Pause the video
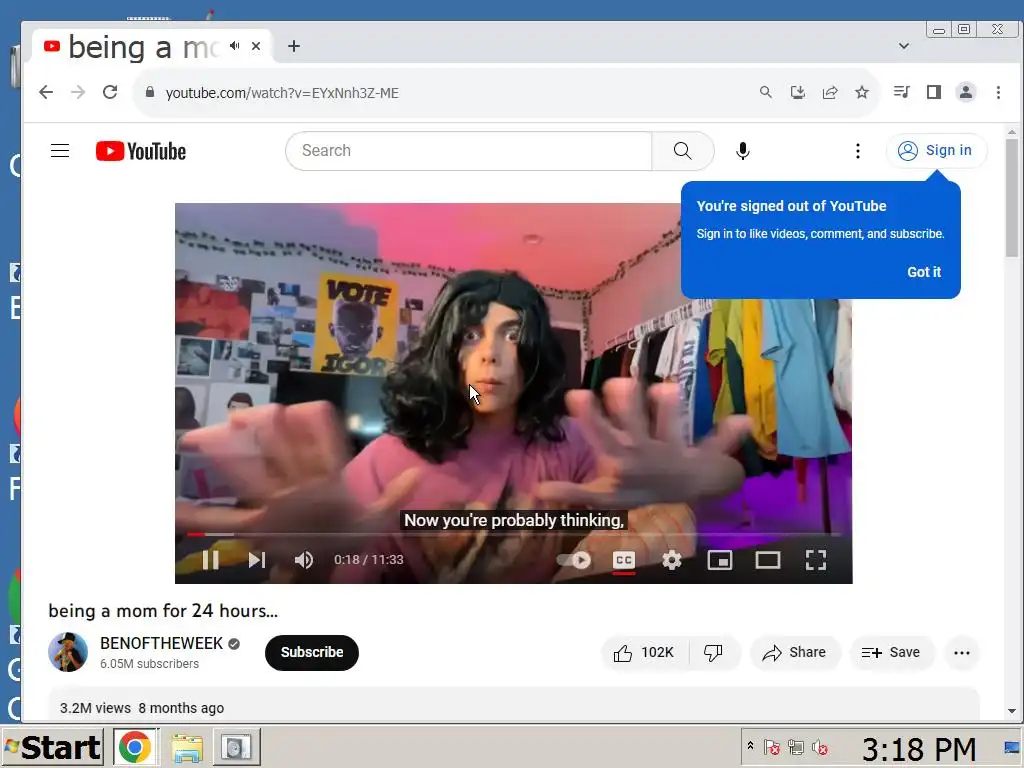This screenshot has height=768, width=1024. tap(210, 560)
